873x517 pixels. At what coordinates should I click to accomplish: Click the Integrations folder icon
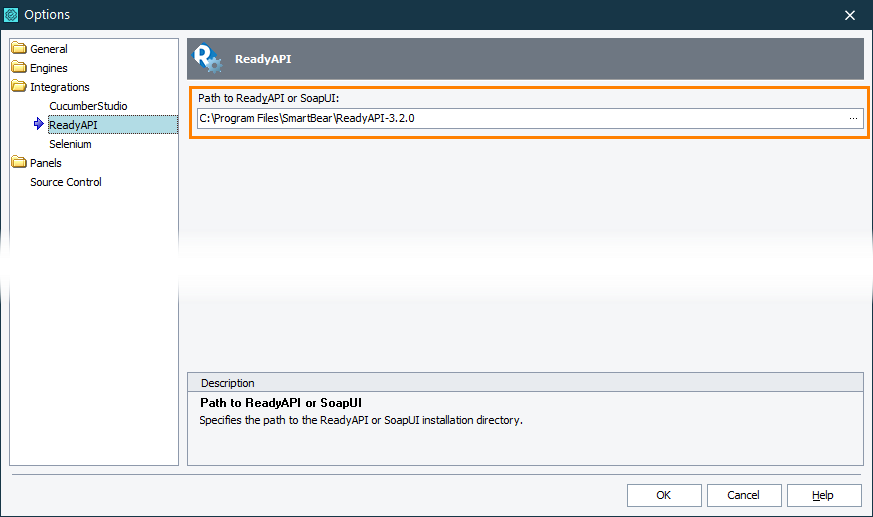(x=19, y=87)
